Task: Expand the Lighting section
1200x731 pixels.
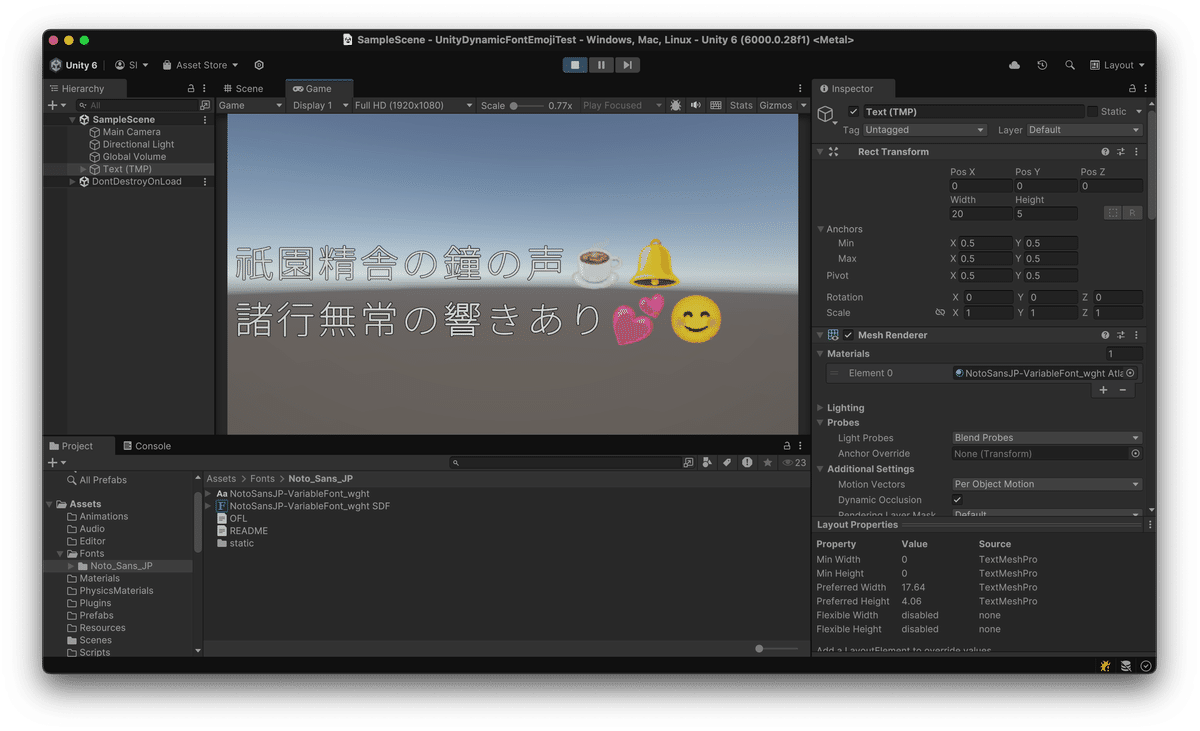Action: (821, 408)
